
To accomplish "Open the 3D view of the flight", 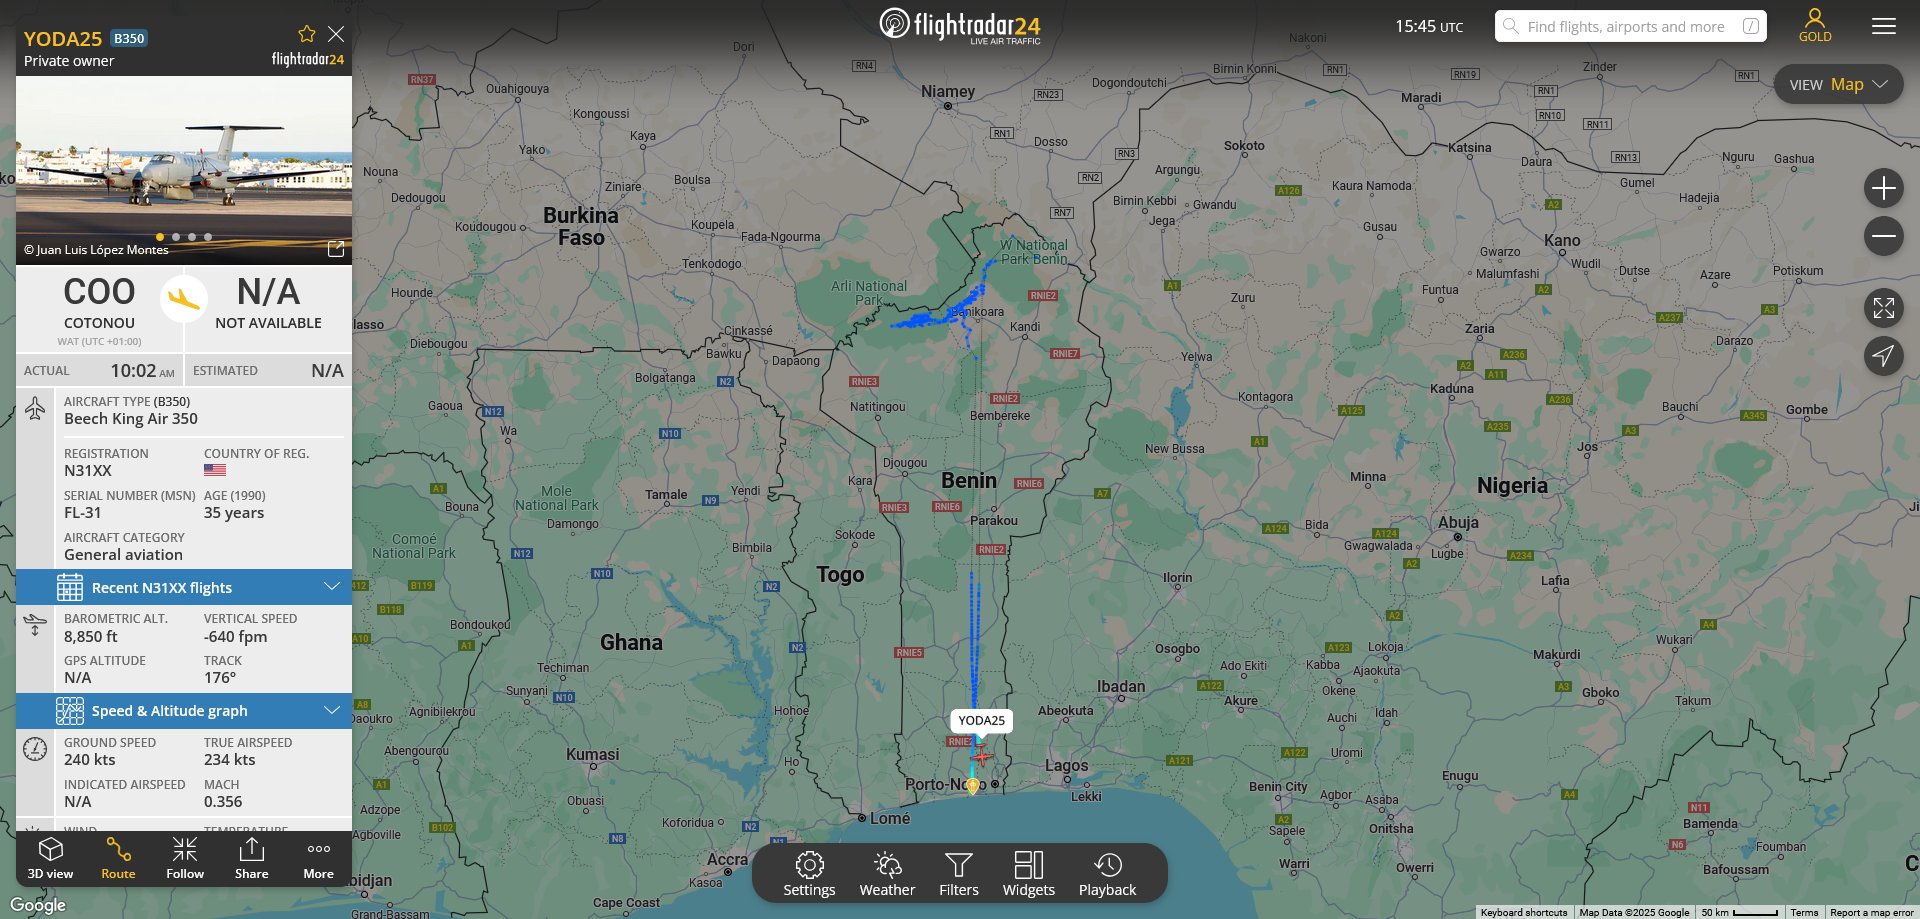I will 50,859.
